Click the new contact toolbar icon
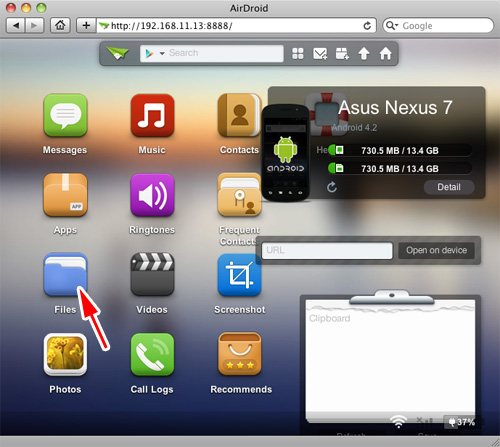 pos(342,53)
